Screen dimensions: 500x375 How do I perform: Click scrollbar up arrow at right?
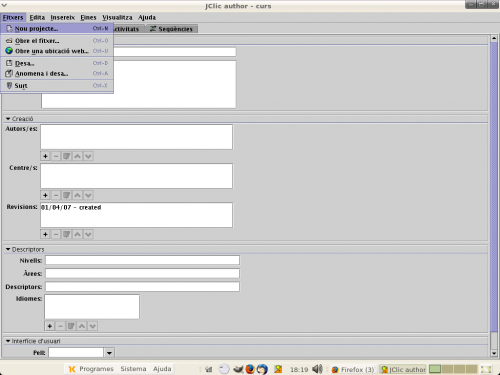point(494,38)
